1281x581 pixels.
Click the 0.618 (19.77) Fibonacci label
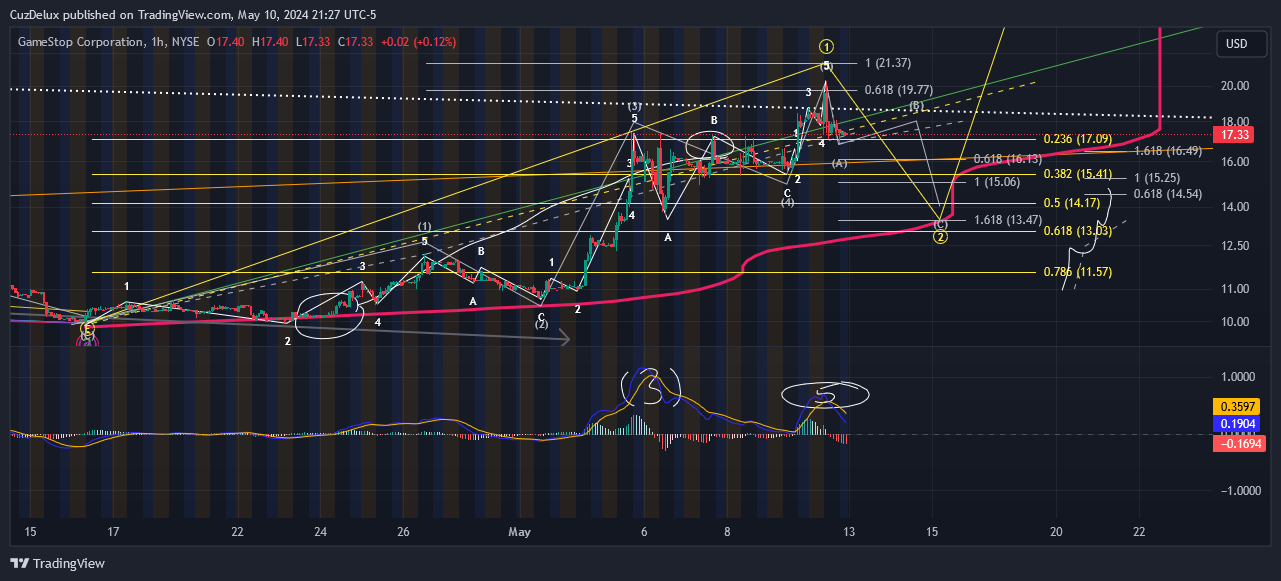click(x=899, y=89)
